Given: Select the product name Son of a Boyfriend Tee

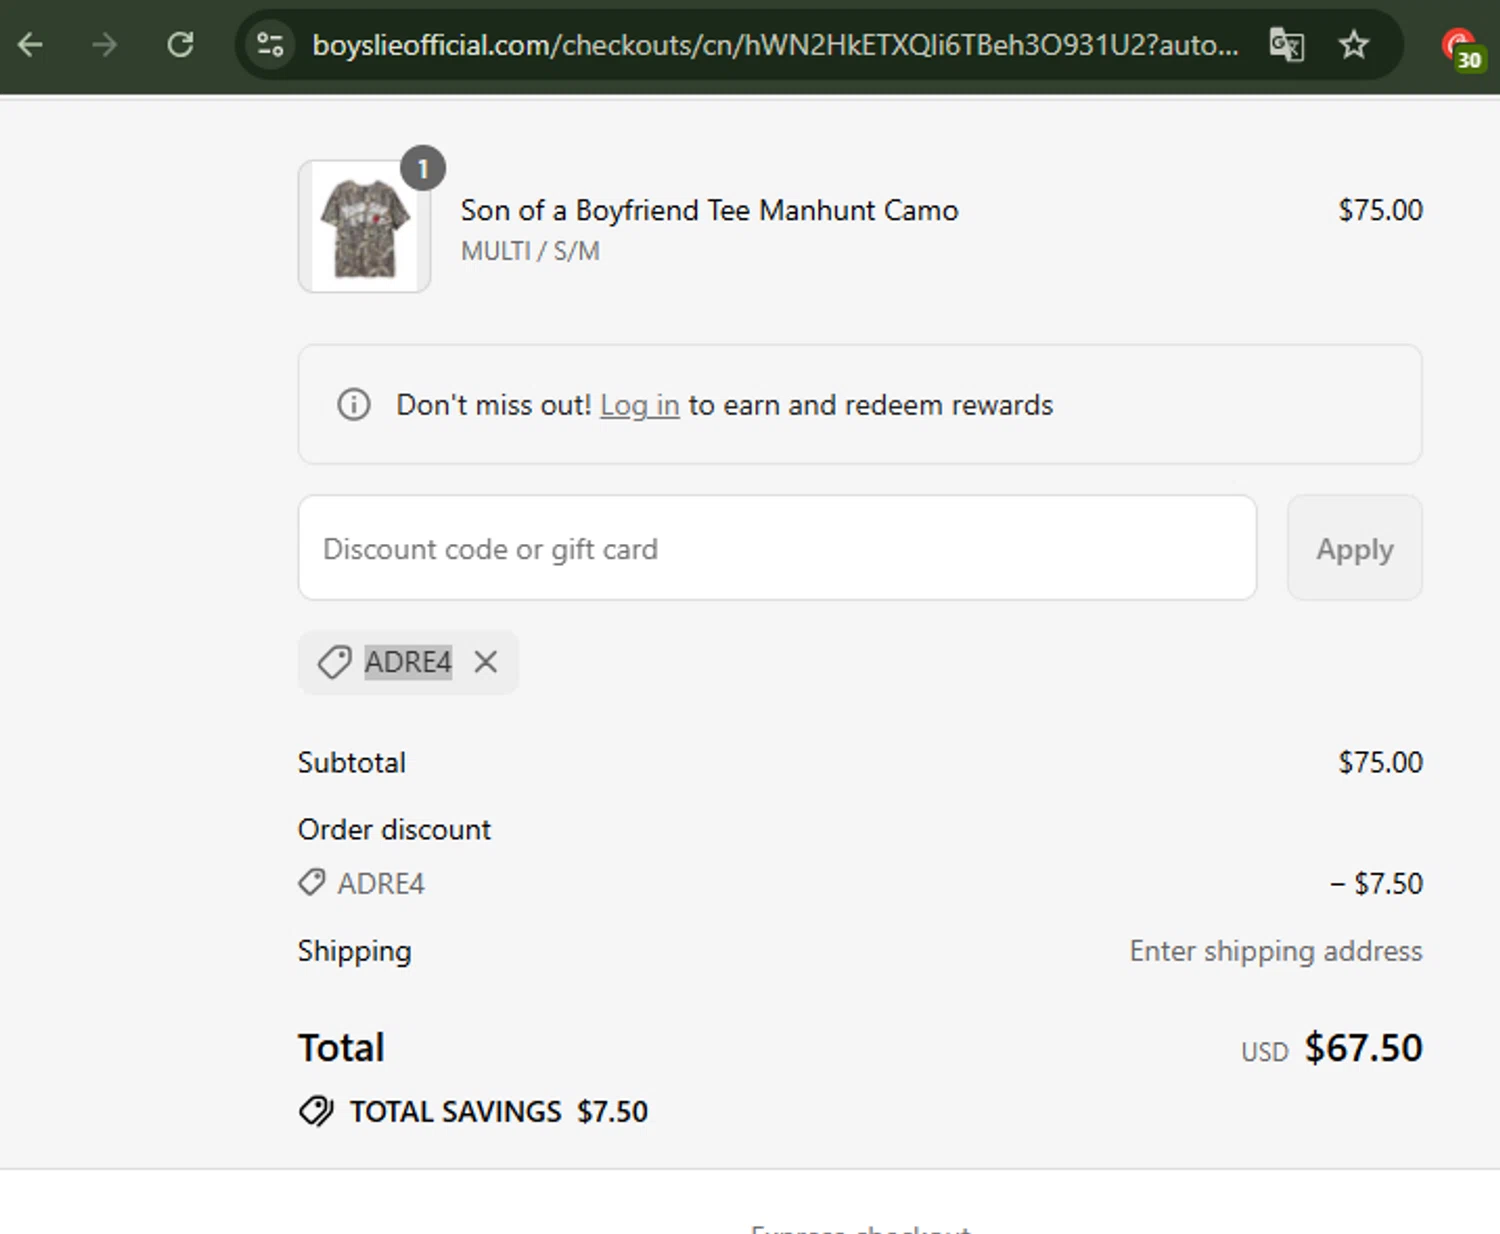Looking at the screenshot, I should click(x=709, y=210).
